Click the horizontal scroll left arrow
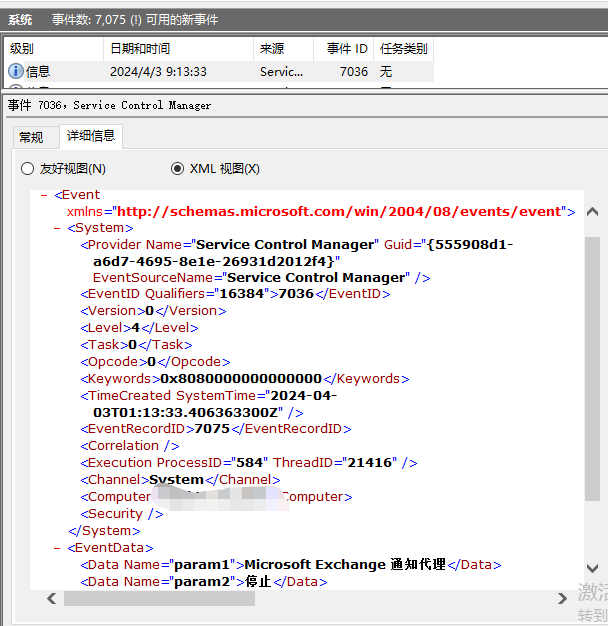Image resolution: width=608 pixels, height=626 pixels. tap(51, 598)
